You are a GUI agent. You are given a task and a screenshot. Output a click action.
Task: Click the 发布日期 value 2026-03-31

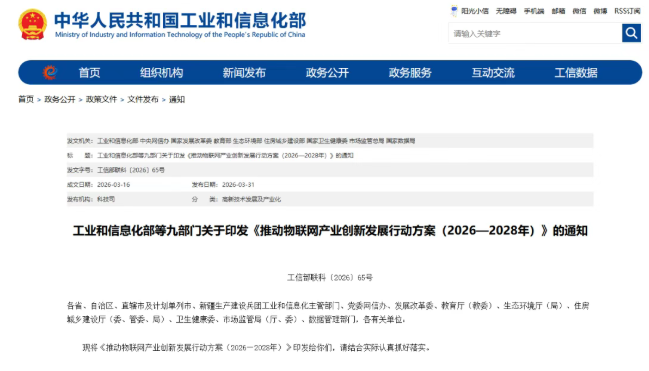click(238, 185)
